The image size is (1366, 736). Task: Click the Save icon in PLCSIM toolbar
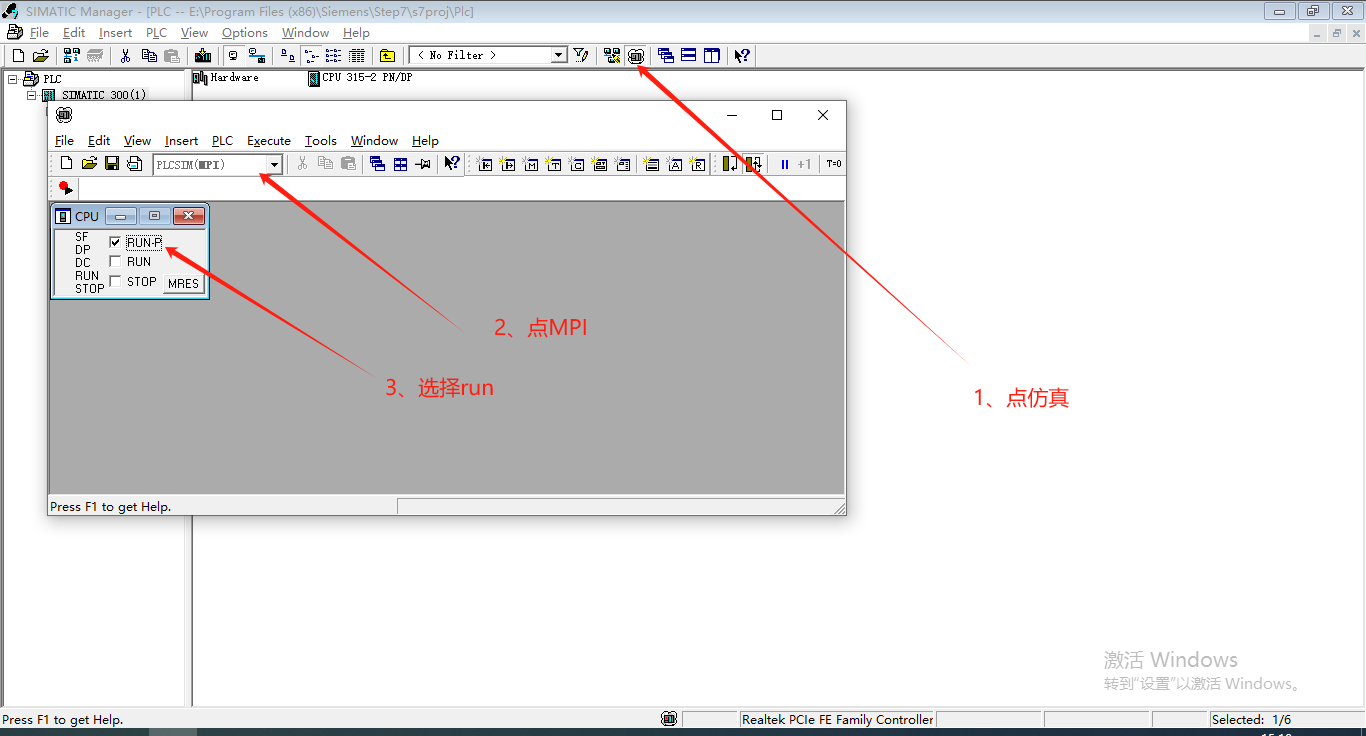(x=112, y=164)
